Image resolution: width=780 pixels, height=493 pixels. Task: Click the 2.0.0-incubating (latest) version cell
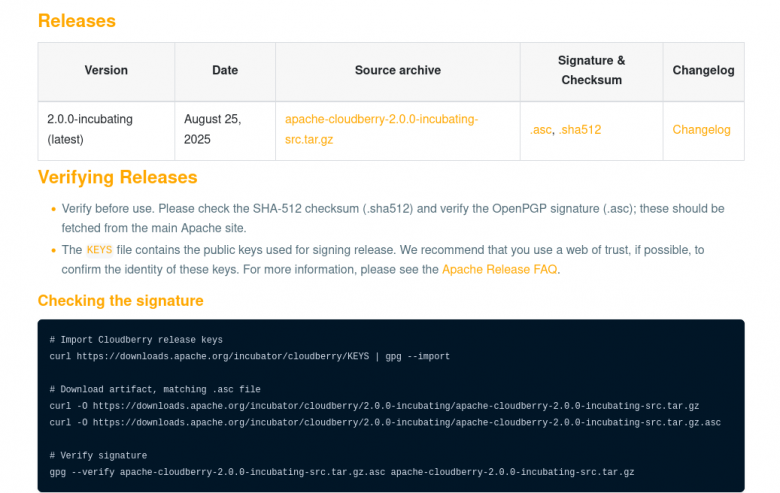pyautogui.click(x=106, y=129)
